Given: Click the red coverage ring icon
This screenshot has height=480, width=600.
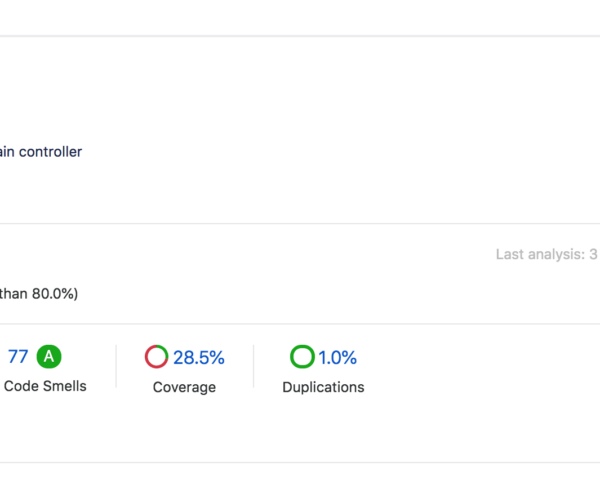Looking at the screenshot, I should click(x=157, y=357).
